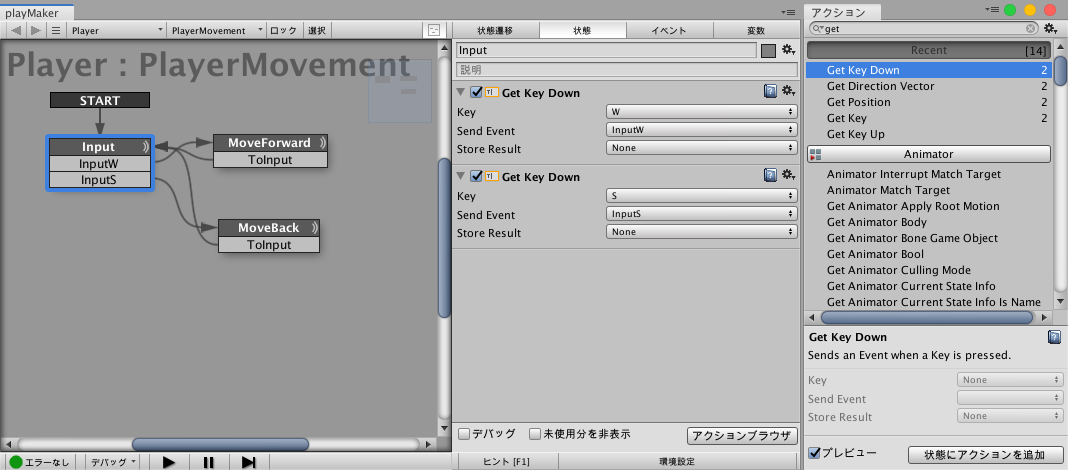This screenshot has height=470, width=1068.
Task: Switch to the 状態 tab
Action: click(582, 31)
